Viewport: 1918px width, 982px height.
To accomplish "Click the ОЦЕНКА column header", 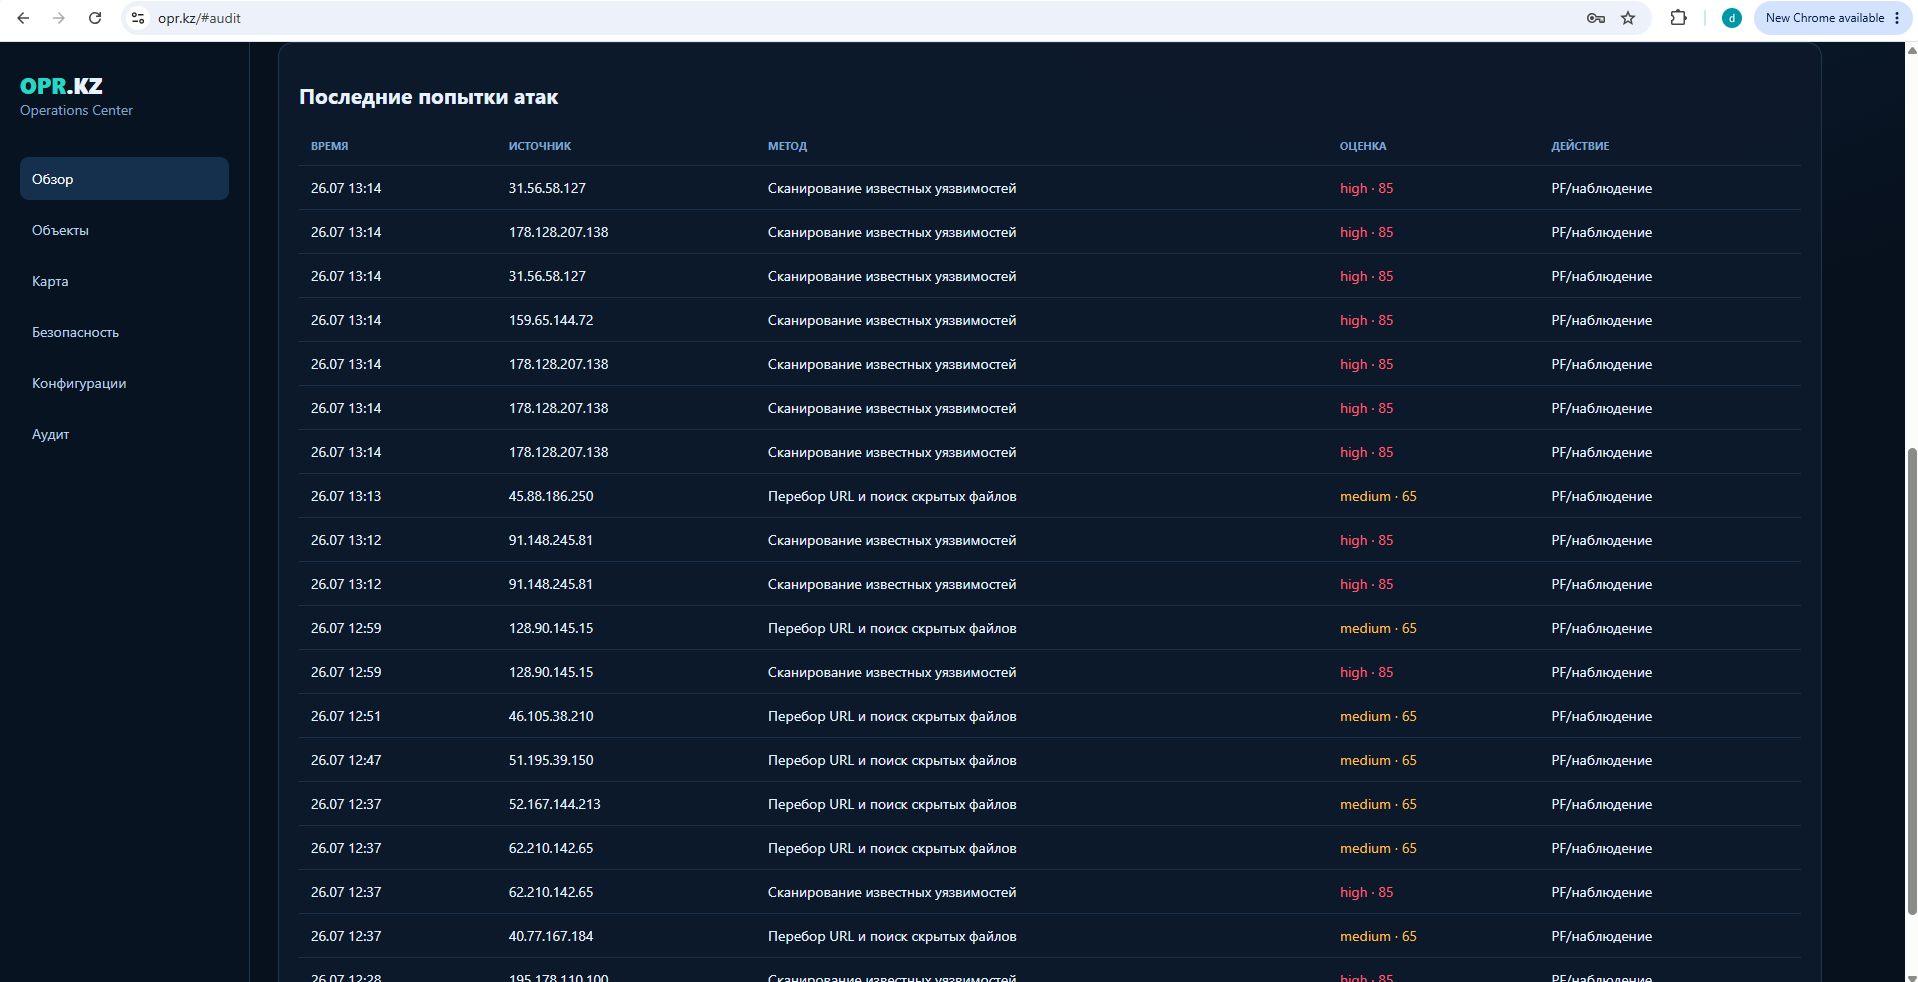I will click(1362, 146).
